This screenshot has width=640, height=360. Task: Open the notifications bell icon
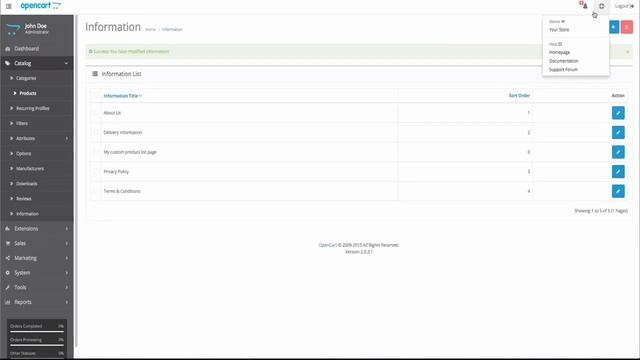[x=584, y=5]
